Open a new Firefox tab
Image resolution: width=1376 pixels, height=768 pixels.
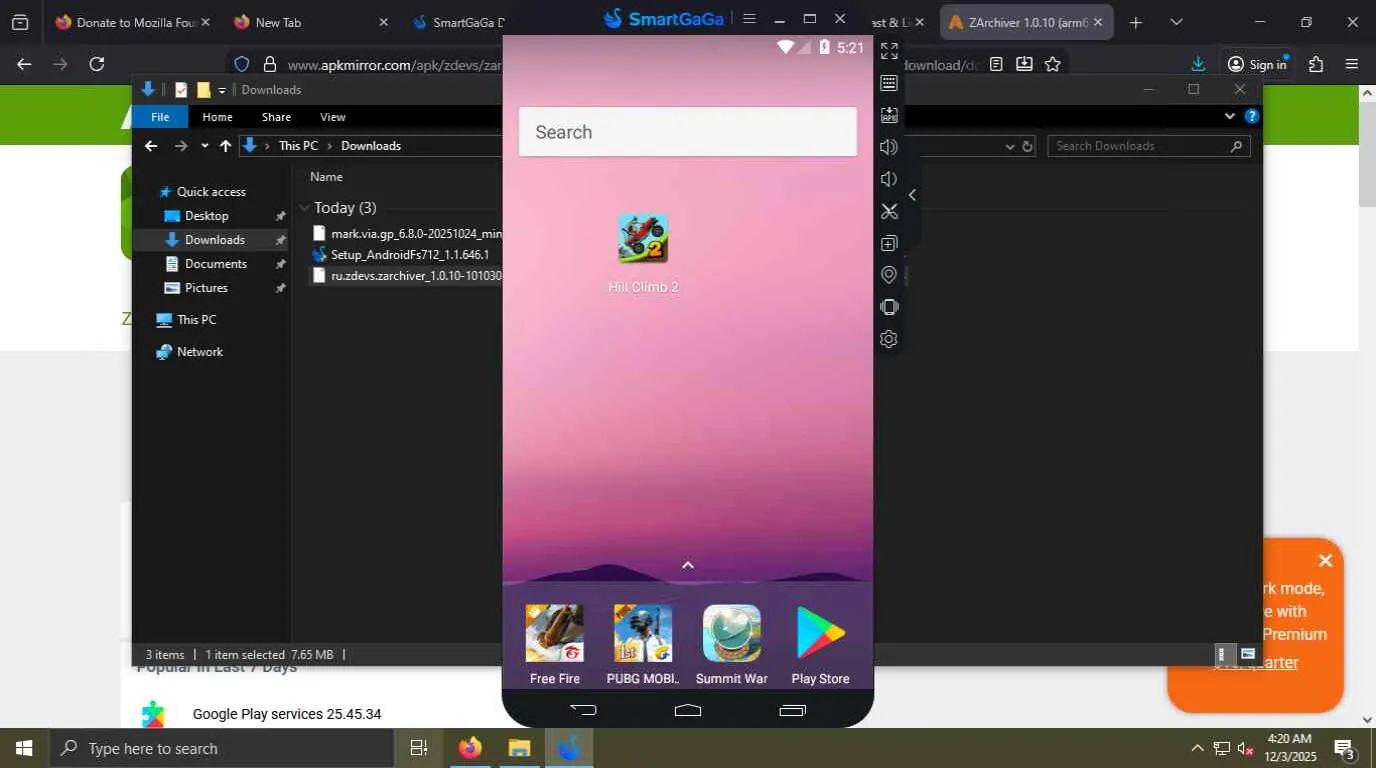click(x=1135, y=22)
